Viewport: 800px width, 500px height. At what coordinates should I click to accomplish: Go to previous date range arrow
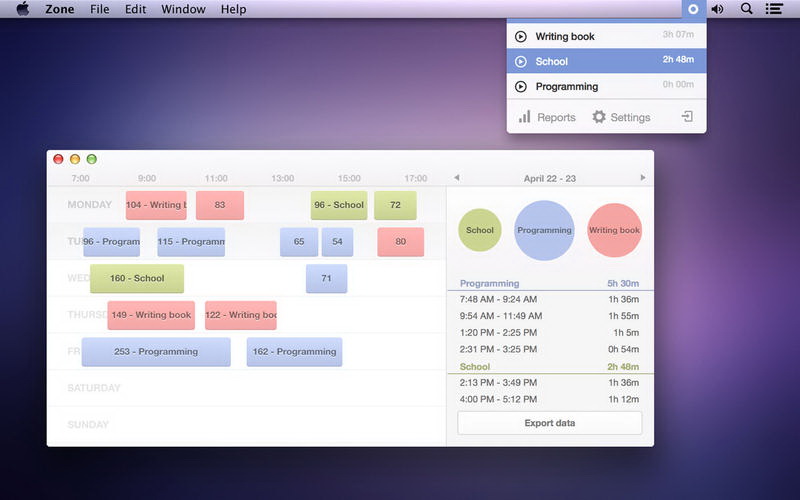457,178
